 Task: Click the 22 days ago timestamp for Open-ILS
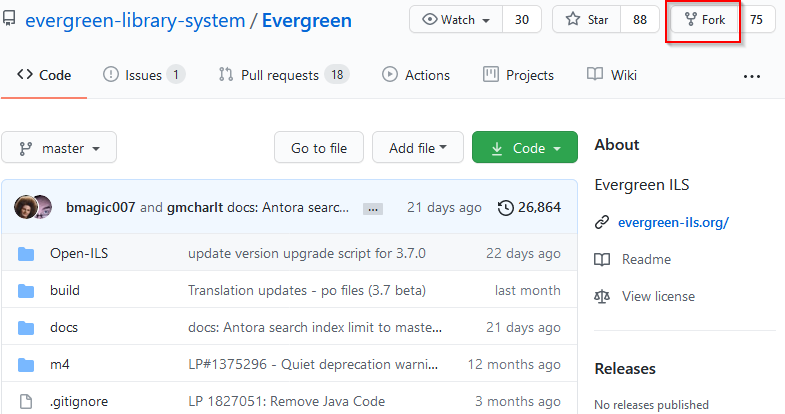coord(523,253)
